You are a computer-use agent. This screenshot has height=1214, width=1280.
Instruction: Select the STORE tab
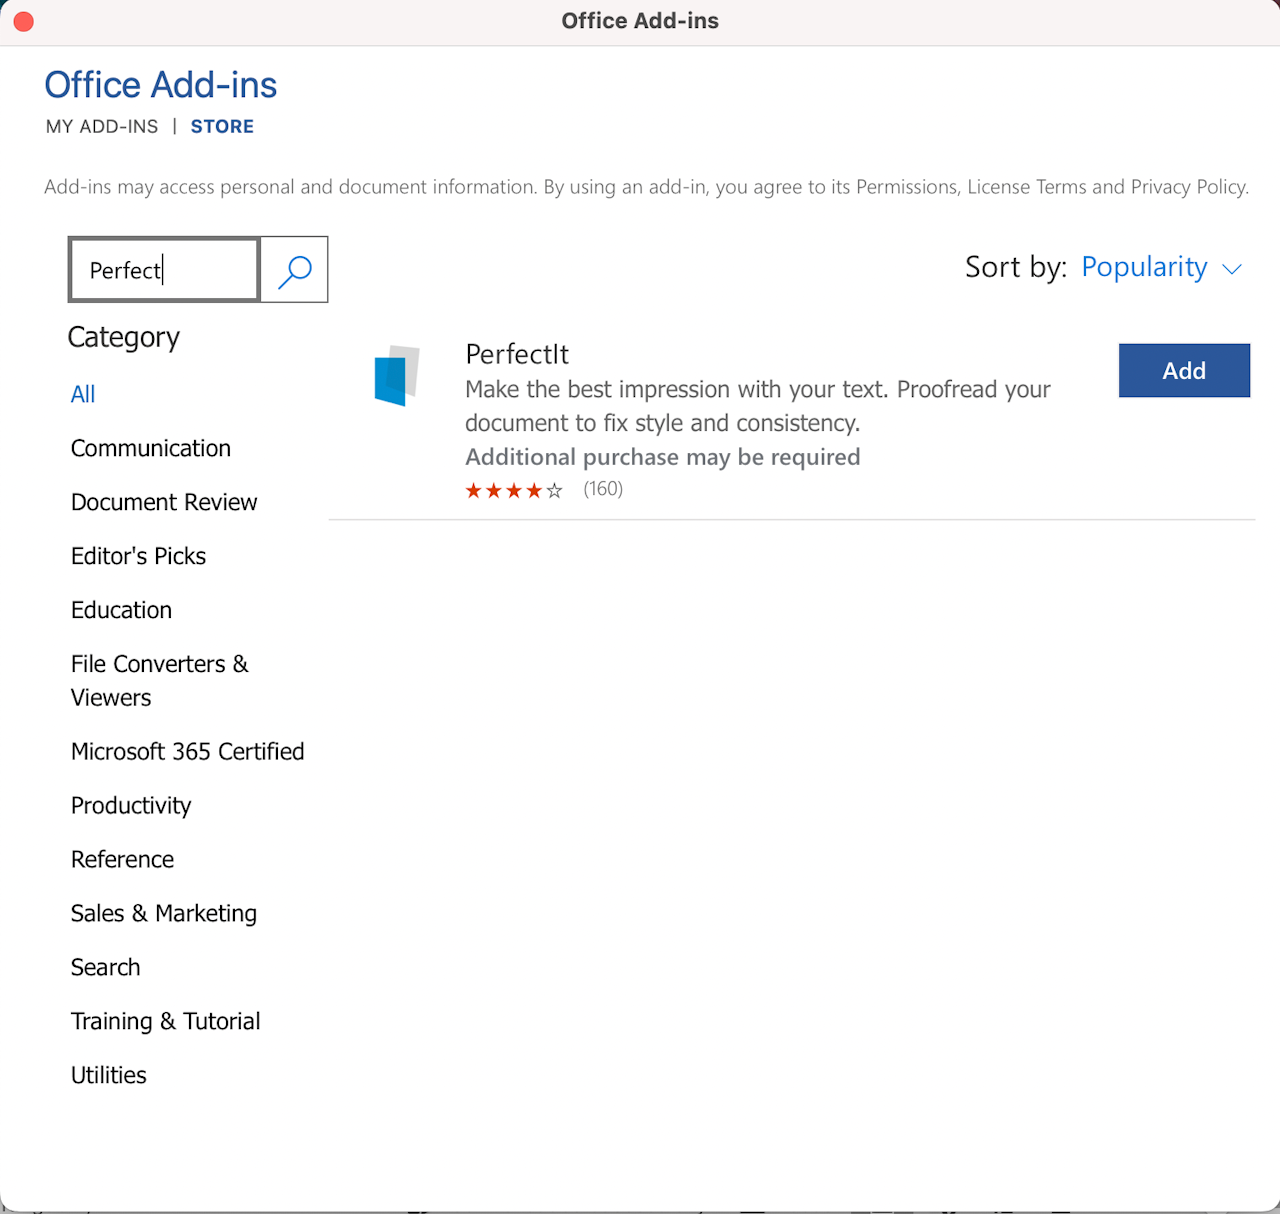click(x=222, y=127)
